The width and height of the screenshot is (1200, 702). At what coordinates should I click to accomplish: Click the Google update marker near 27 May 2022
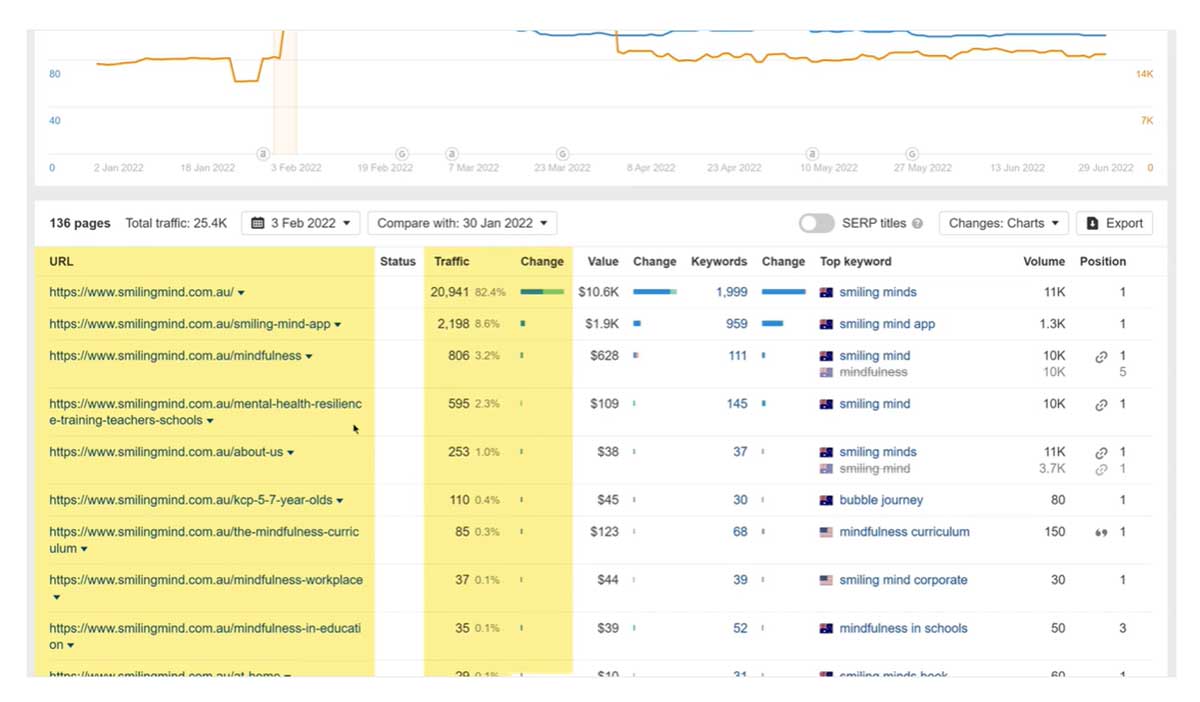912,154
